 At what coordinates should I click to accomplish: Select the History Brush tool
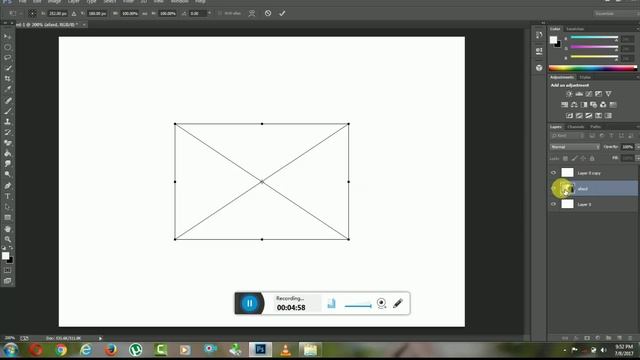[x=7, y=132]
